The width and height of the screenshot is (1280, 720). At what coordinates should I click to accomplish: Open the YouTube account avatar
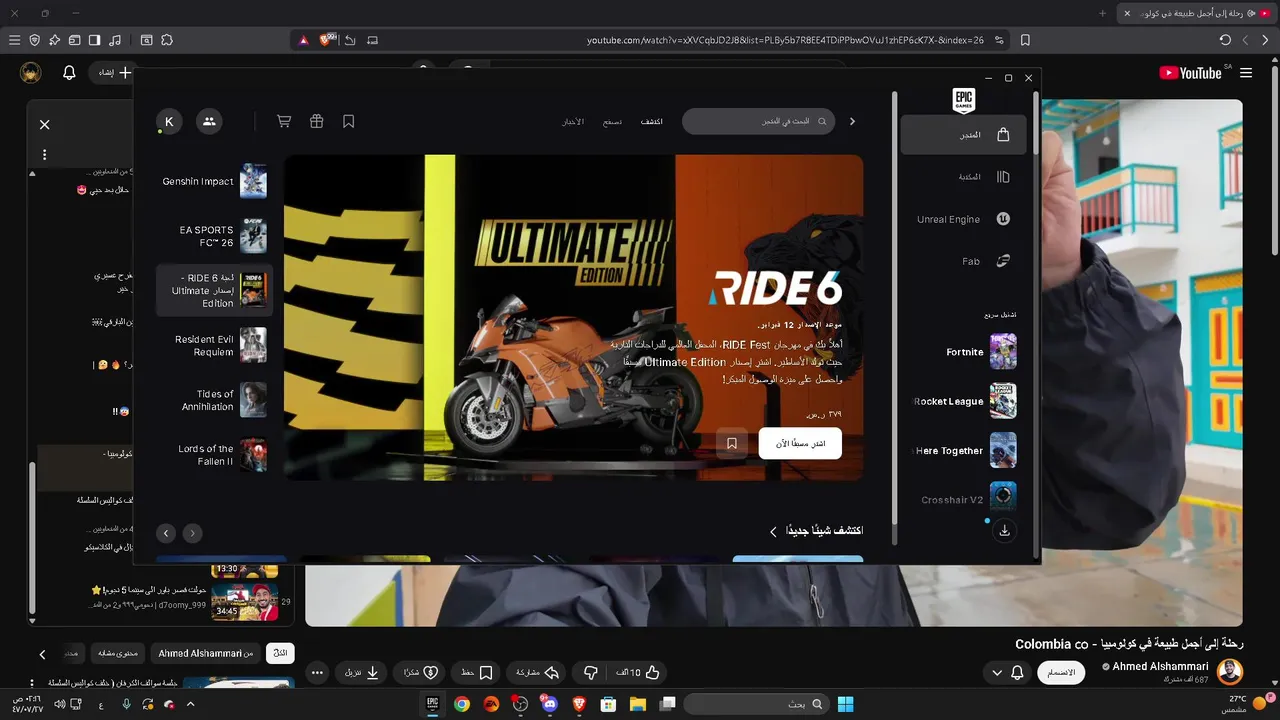(x=31, y=73)
